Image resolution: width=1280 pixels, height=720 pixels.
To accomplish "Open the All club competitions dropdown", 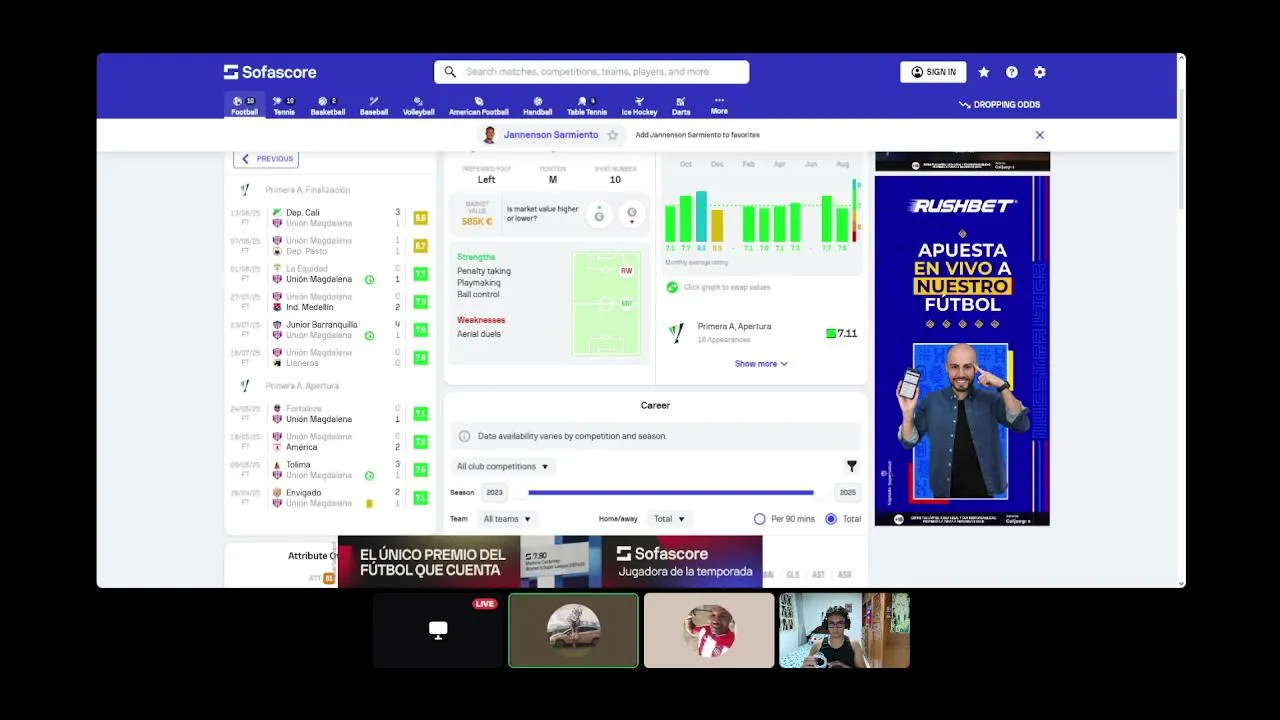I will point(503,466).
